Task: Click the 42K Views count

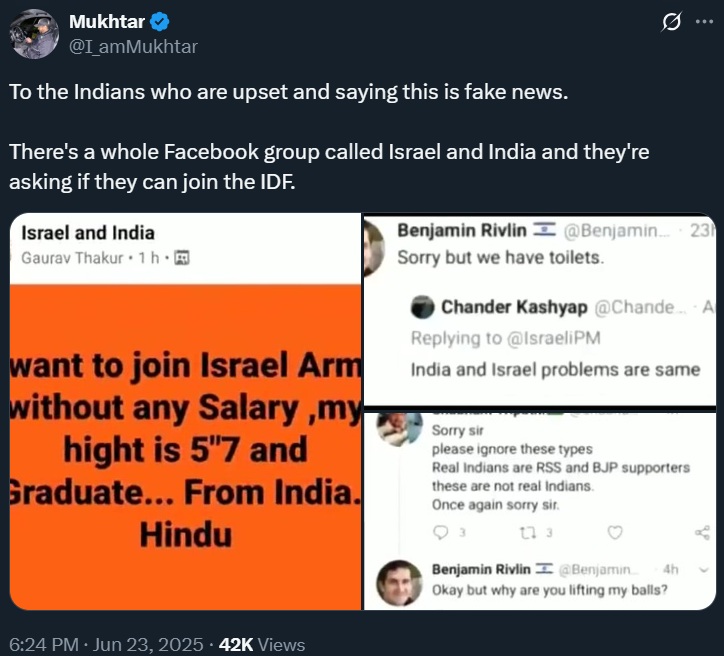Action: [x=262, y=645]
